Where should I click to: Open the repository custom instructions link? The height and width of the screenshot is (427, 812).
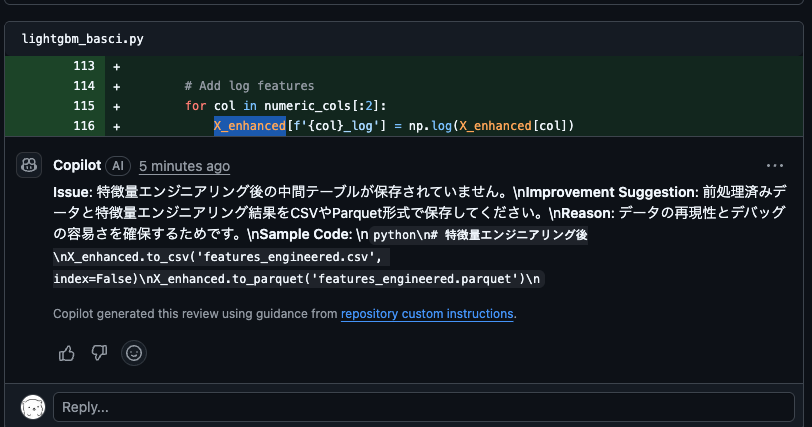tap(427, 314)
